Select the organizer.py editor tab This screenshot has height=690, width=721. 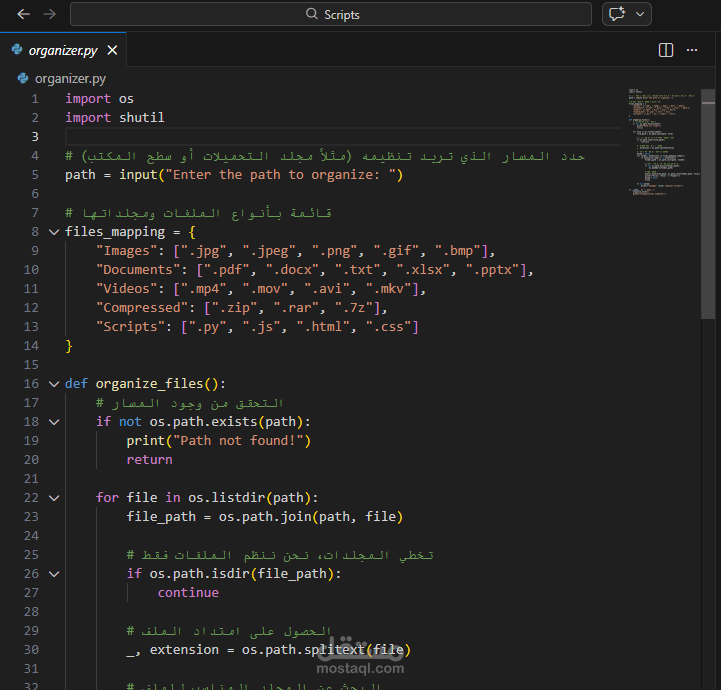(63, 50)
